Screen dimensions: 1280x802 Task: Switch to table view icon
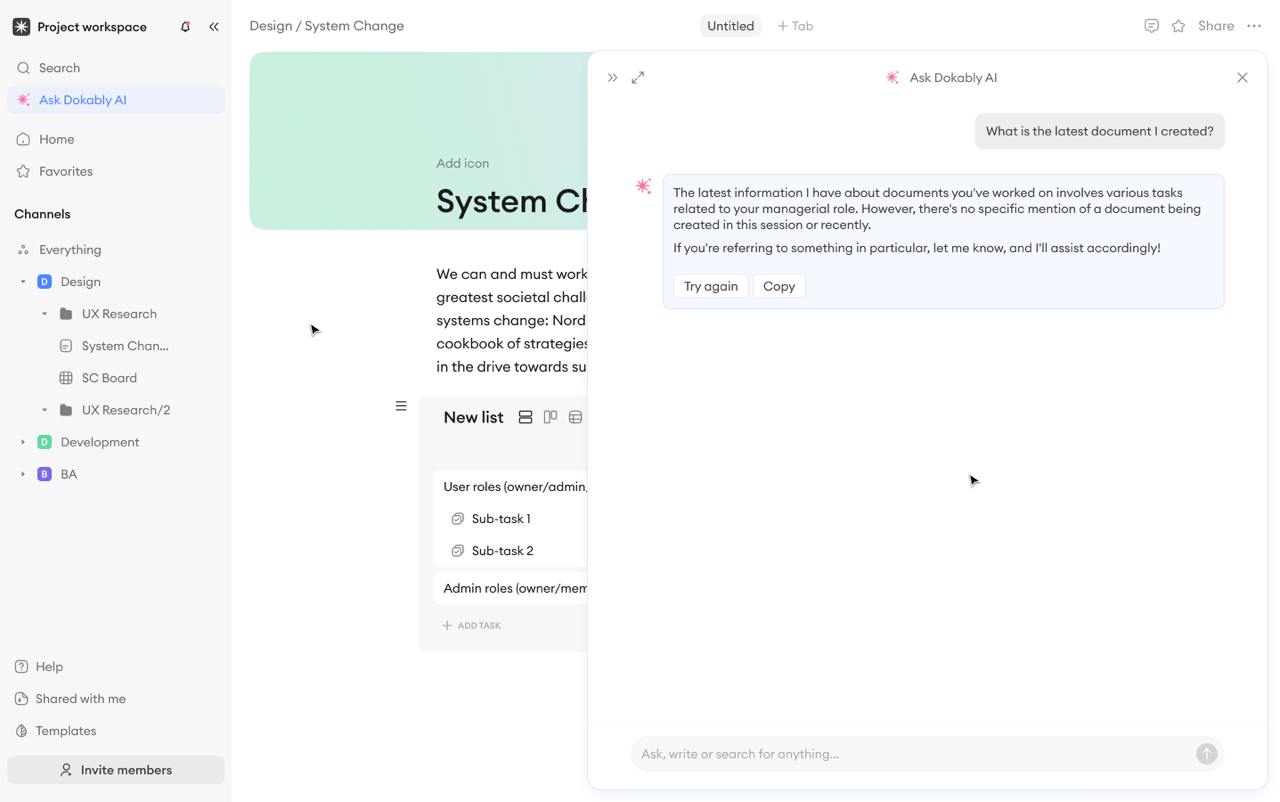click(575, 417)
